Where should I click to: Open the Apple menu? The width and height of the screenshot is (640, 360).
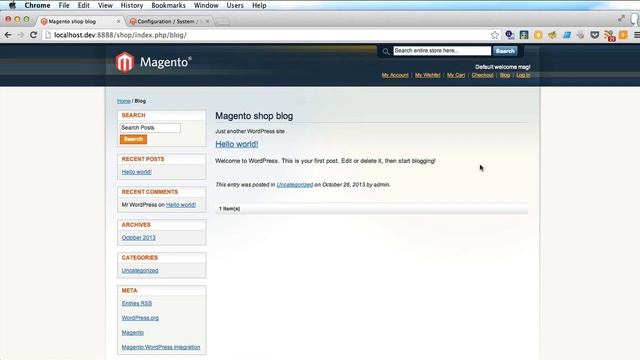pyautogui.click(x=12, y=5)
